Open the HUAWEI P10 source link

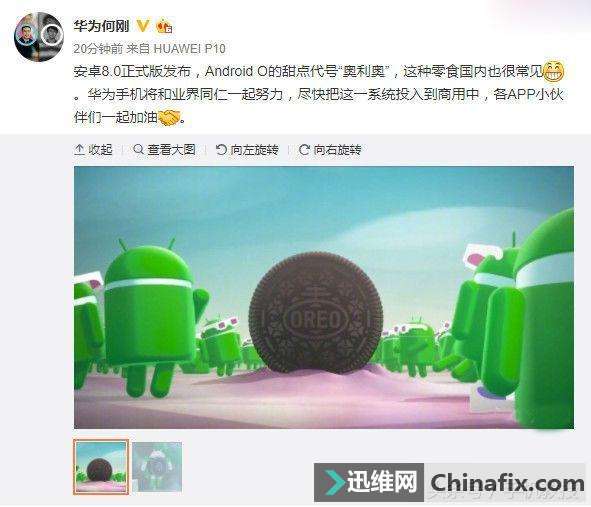190,49
